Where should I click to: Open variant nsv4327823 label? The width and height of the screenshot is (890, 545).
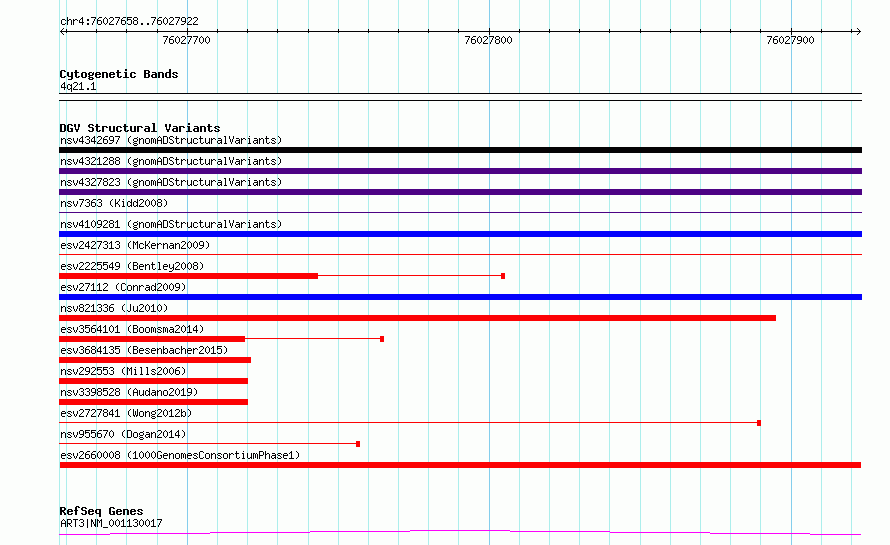tap(171, 182)
